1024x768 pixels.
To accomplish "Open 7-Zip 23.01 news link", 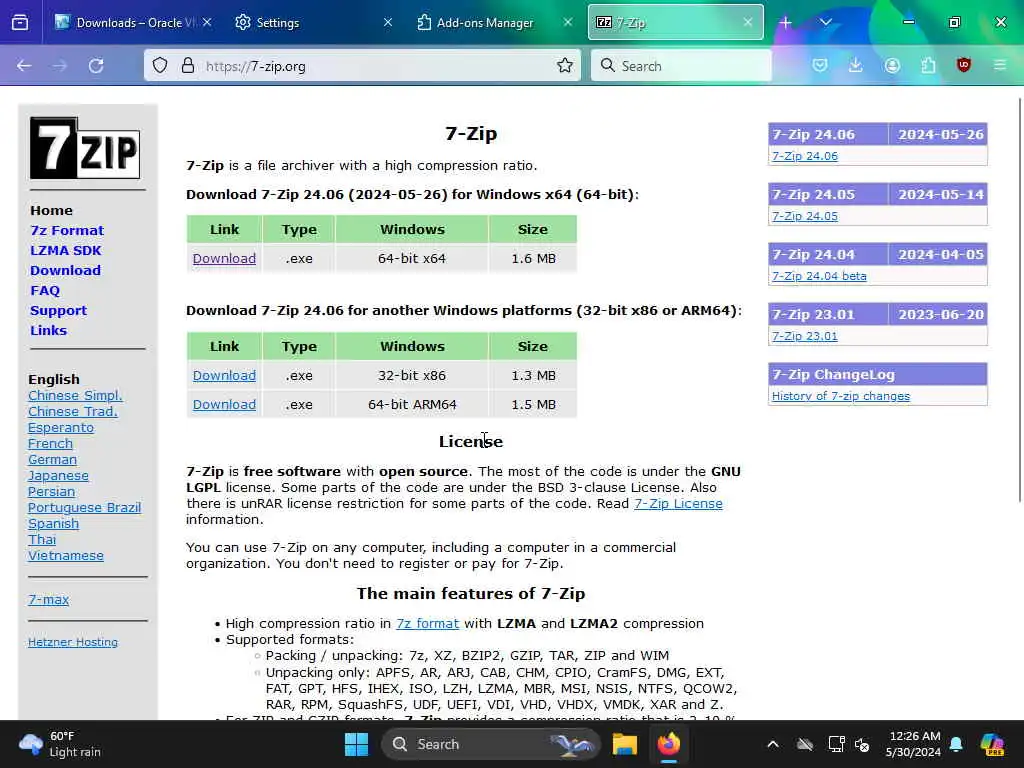I will pos(805,336).
